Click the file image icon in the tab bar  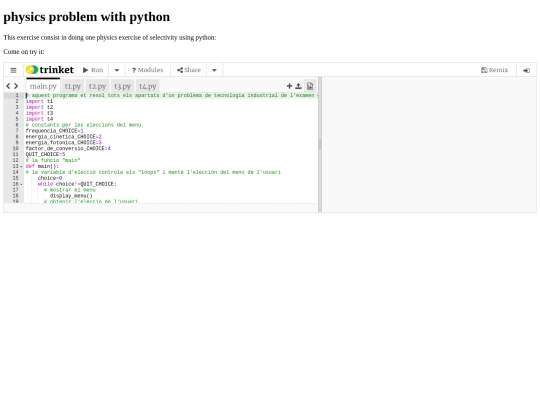coord(310,86)
